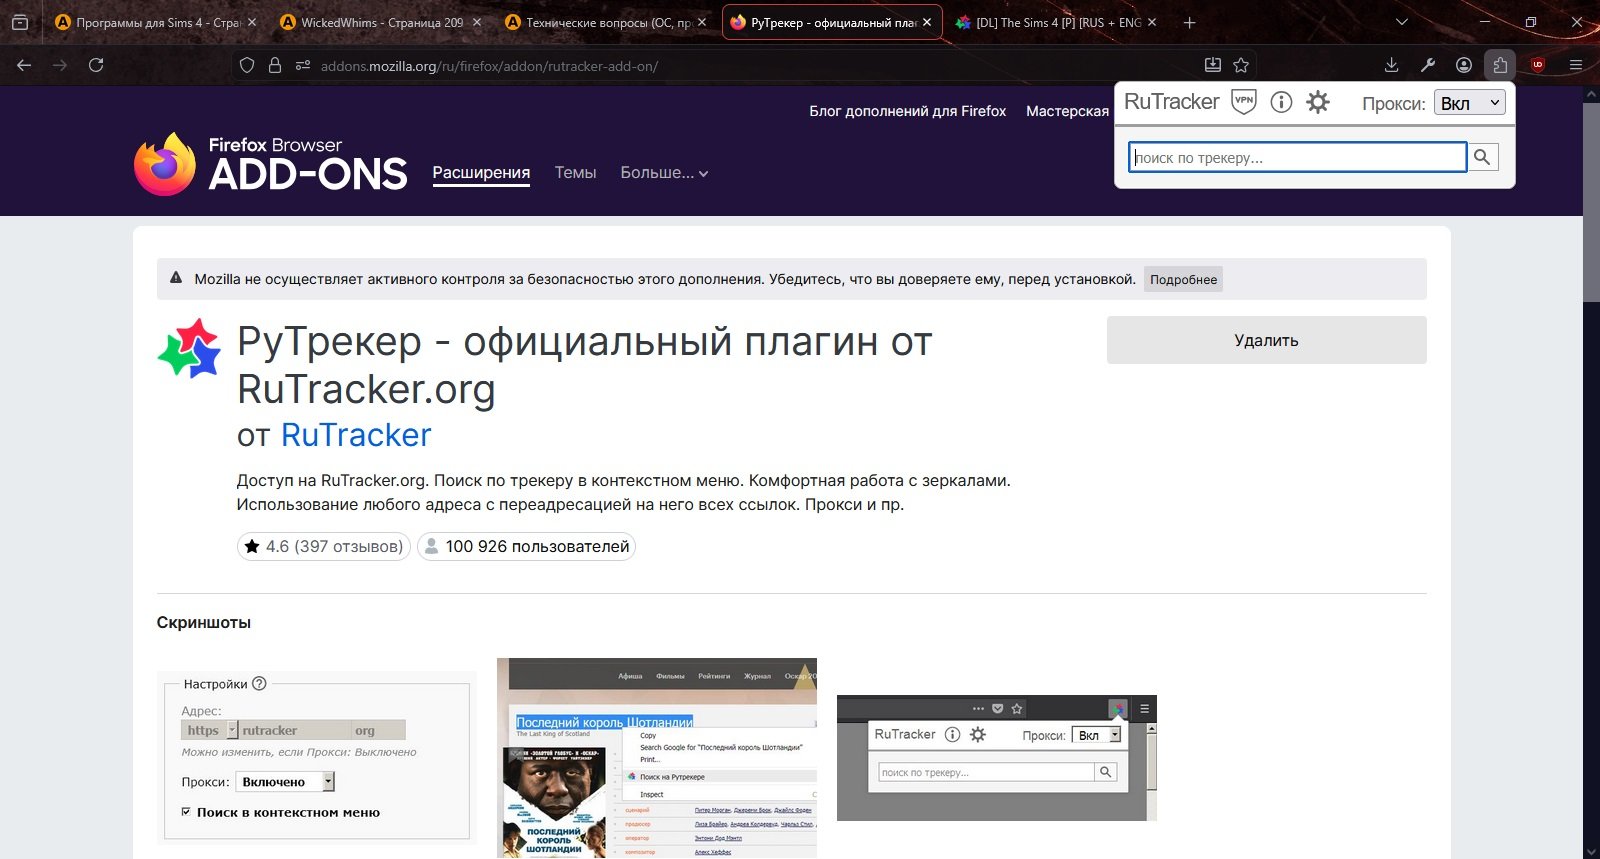1600x859 pixels.
Task: Click the Подробнее button in the warning banner
Action: click(x=1183, y=280)
